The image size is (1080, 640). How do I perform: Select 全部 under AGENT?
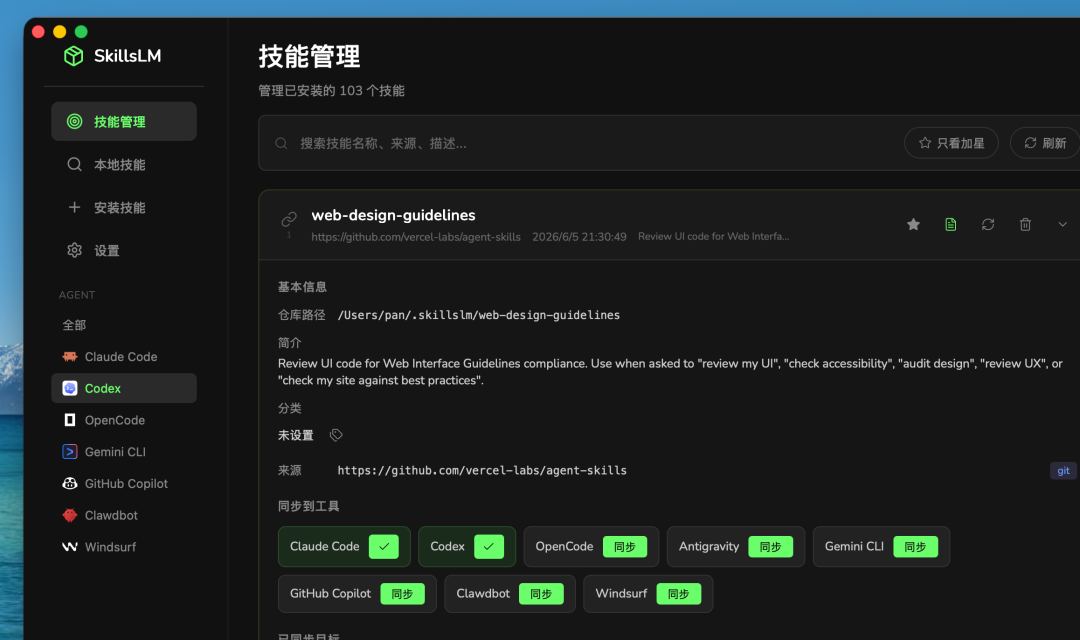pyautogui.click(x=74, y=325)
